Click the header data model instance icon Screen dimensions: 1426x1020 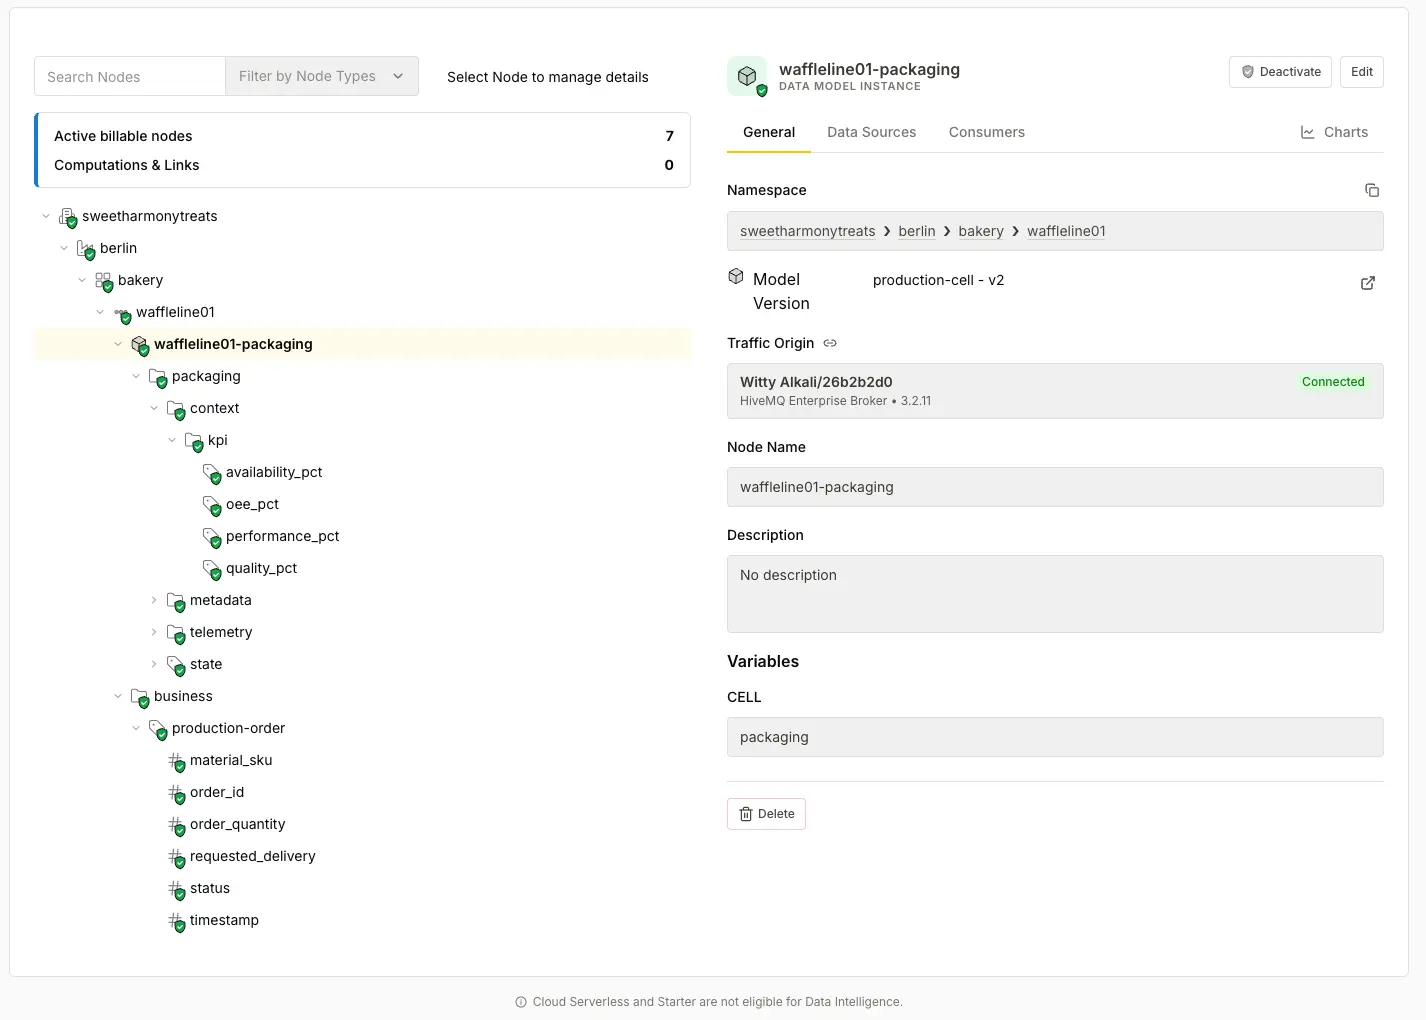click(x=747, y=76)
